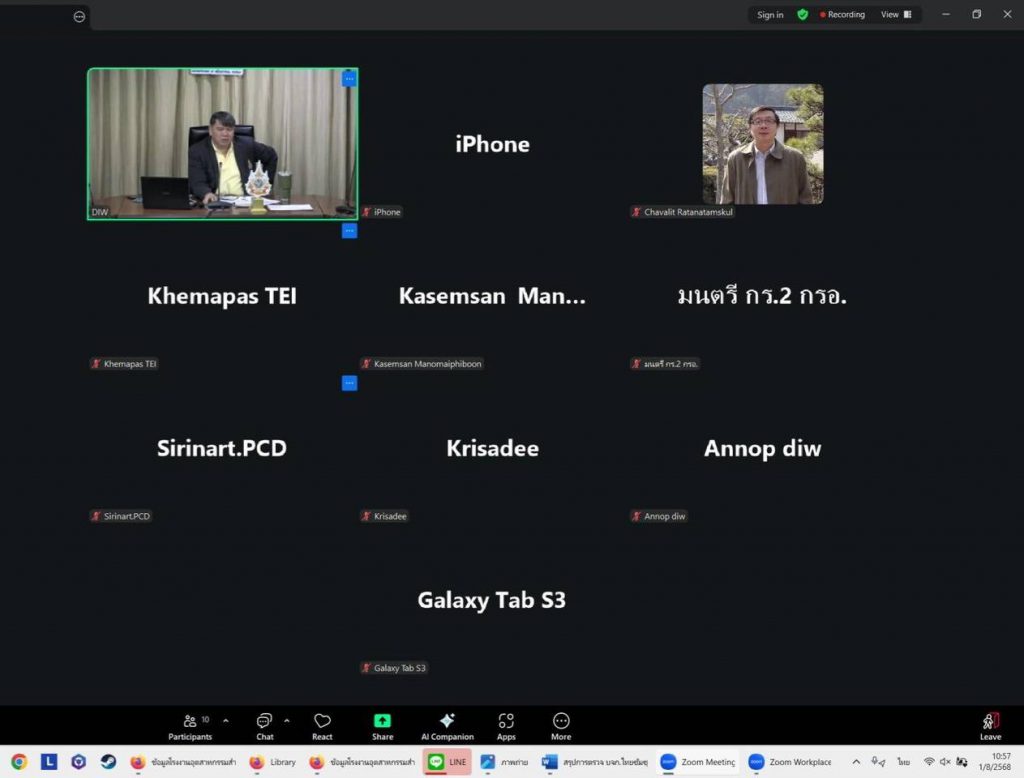1024x778 pixels.
Task: Select the Kasemsan Manomaiphiboon participant tile
Action: coord(492,297)
